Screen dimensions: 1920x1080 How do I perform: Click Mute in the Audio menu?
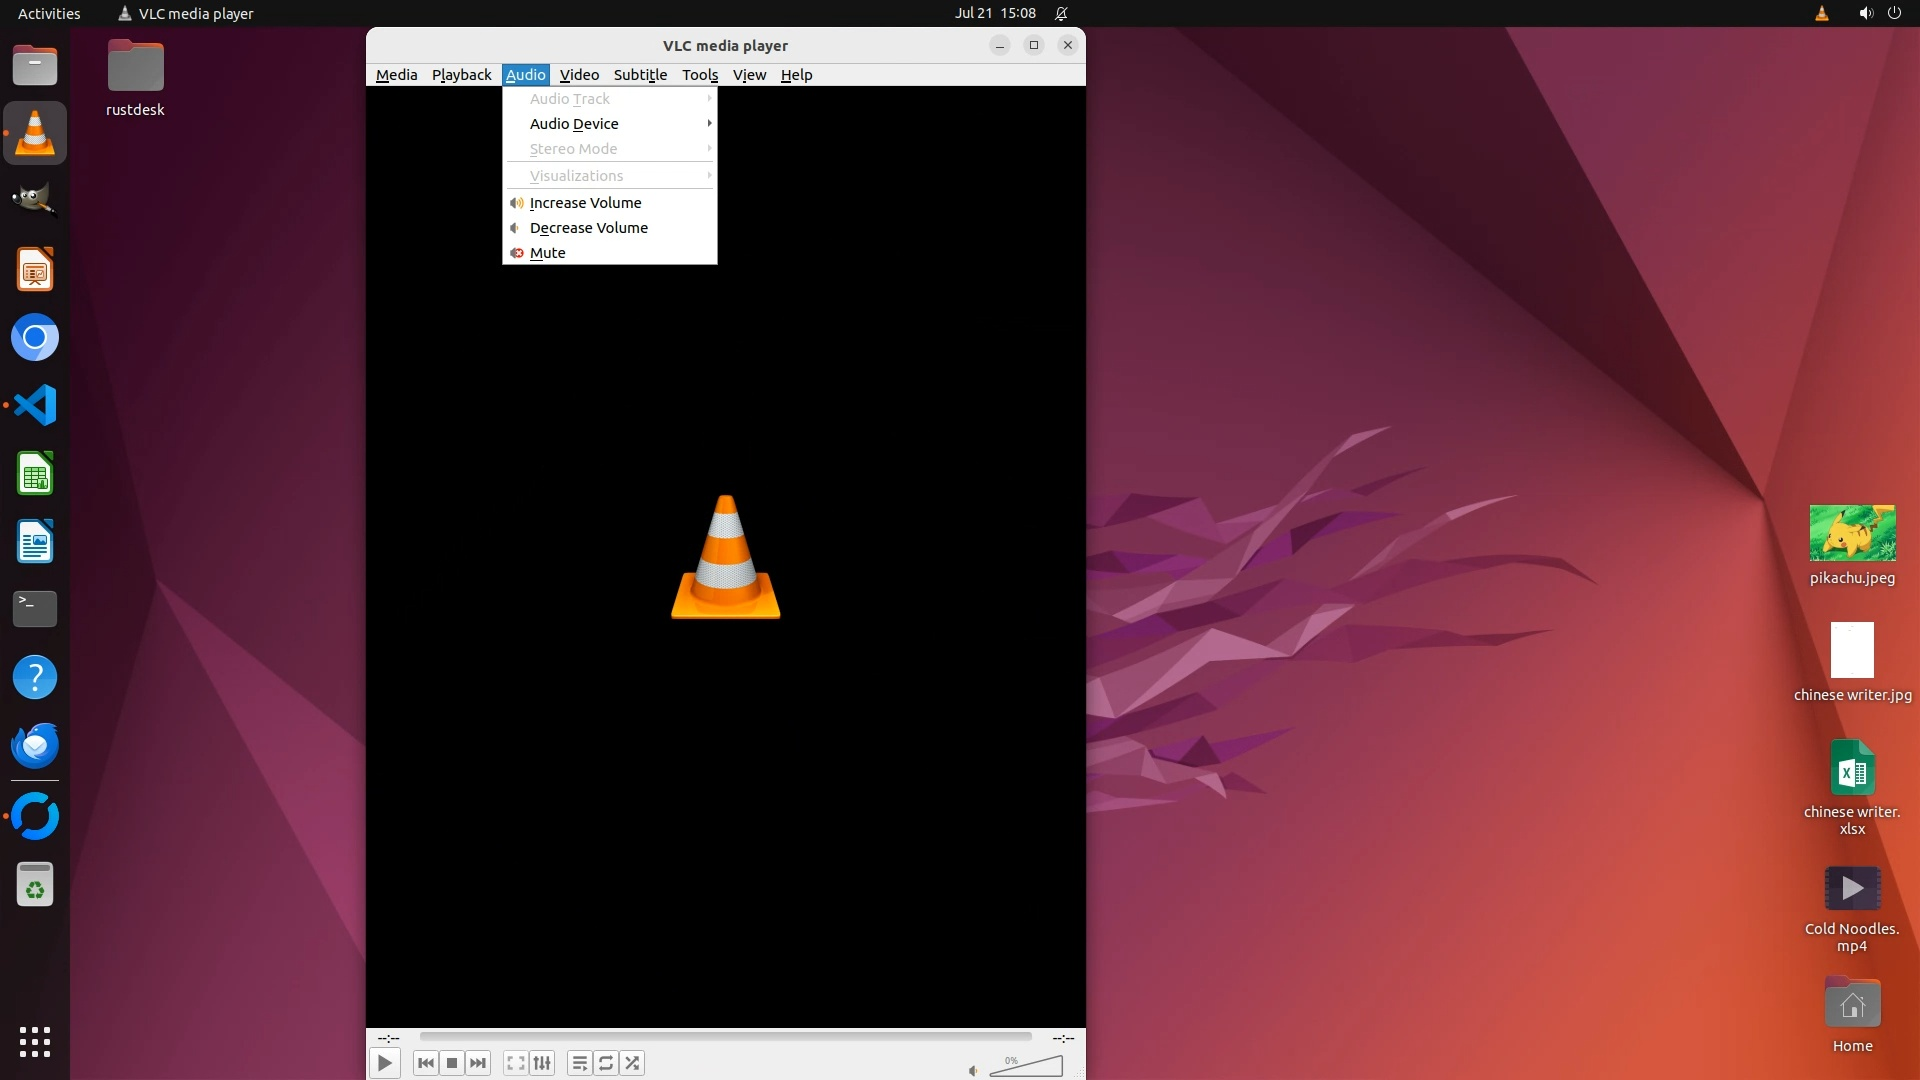(548, 253)
